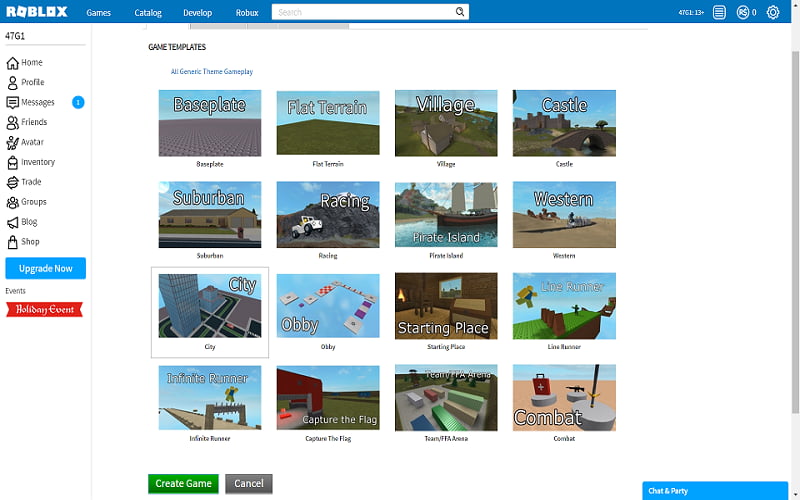Open Inventory using its sidebar icon
Image resolution: width=800 pixels, height=500 pixels.
click(x=13, y=162)
